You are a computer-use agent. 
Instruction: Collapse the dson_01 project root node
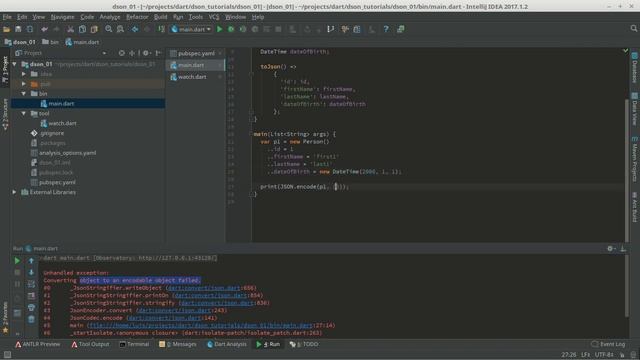(x=14, y=64)
